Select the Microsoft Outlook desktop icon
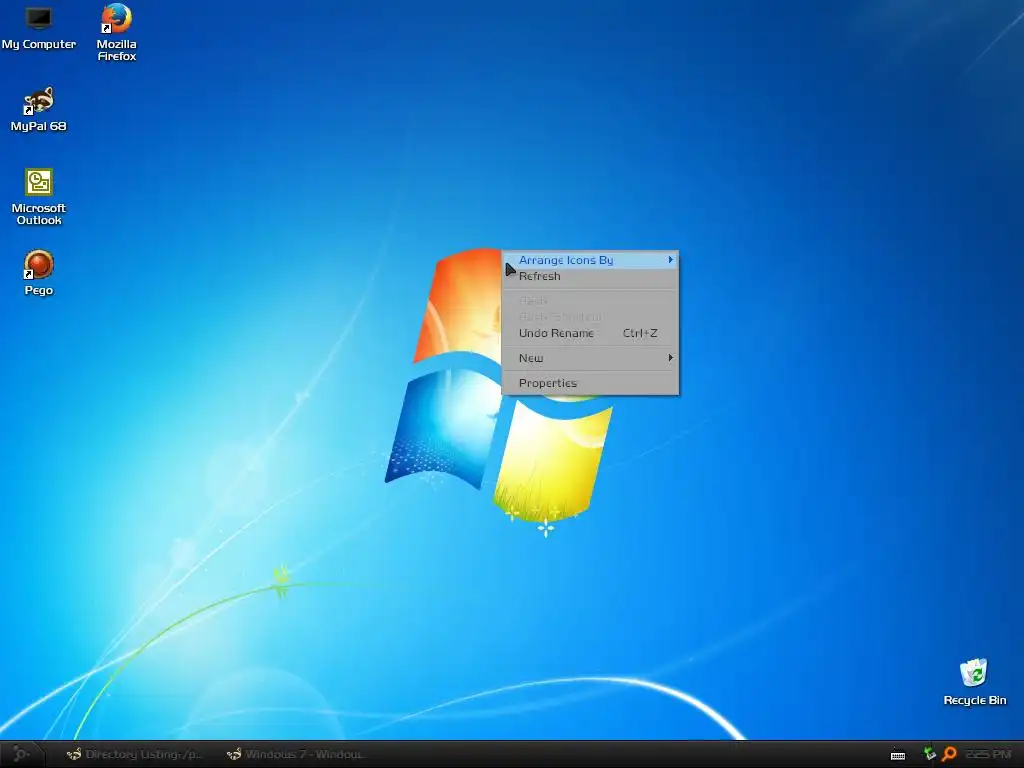This screenshot has width=1024, height=768. (x=39, y=197)
